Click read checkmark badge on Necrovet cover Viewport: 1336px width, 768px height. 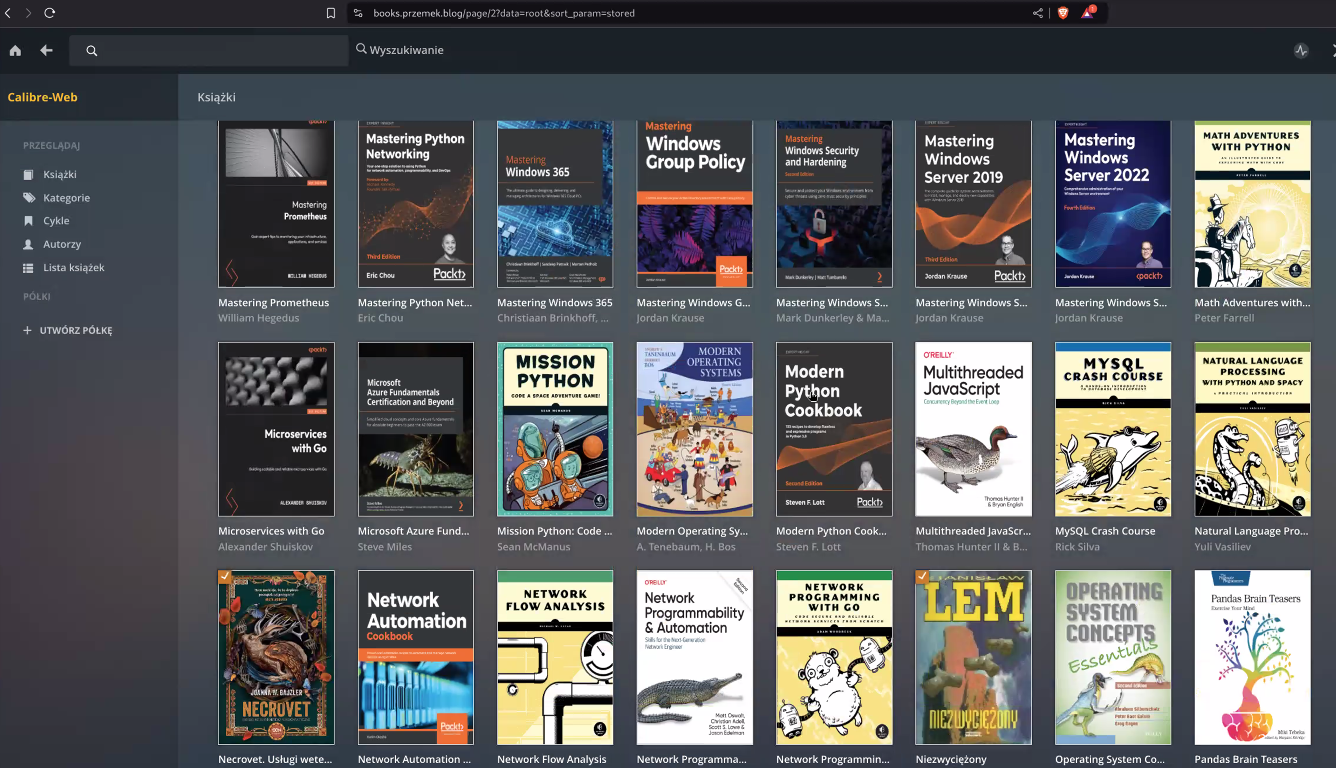(224, 576)
